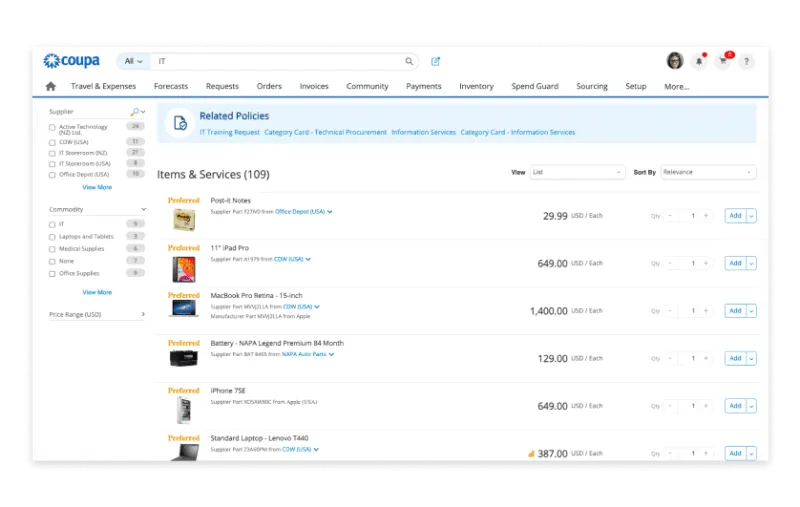Increase quantity for Post-it Notes
This screenshot has width=800, height=507.
pyautogui.click(x=706, y=216)
